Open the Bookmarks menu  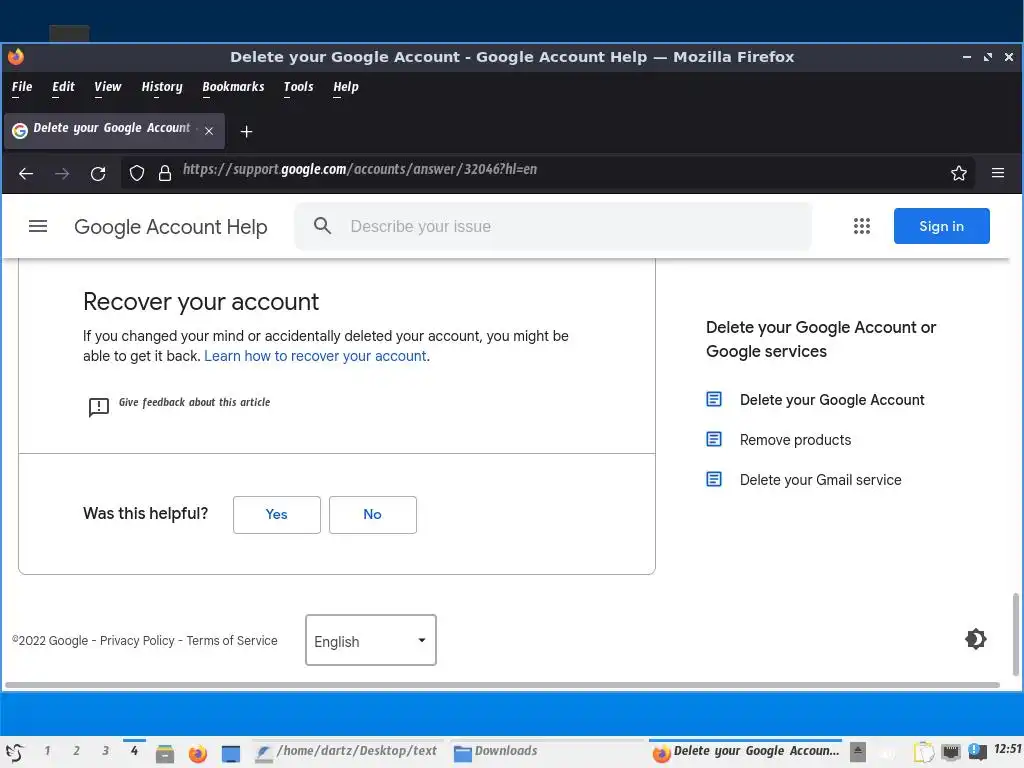point(233,87)
